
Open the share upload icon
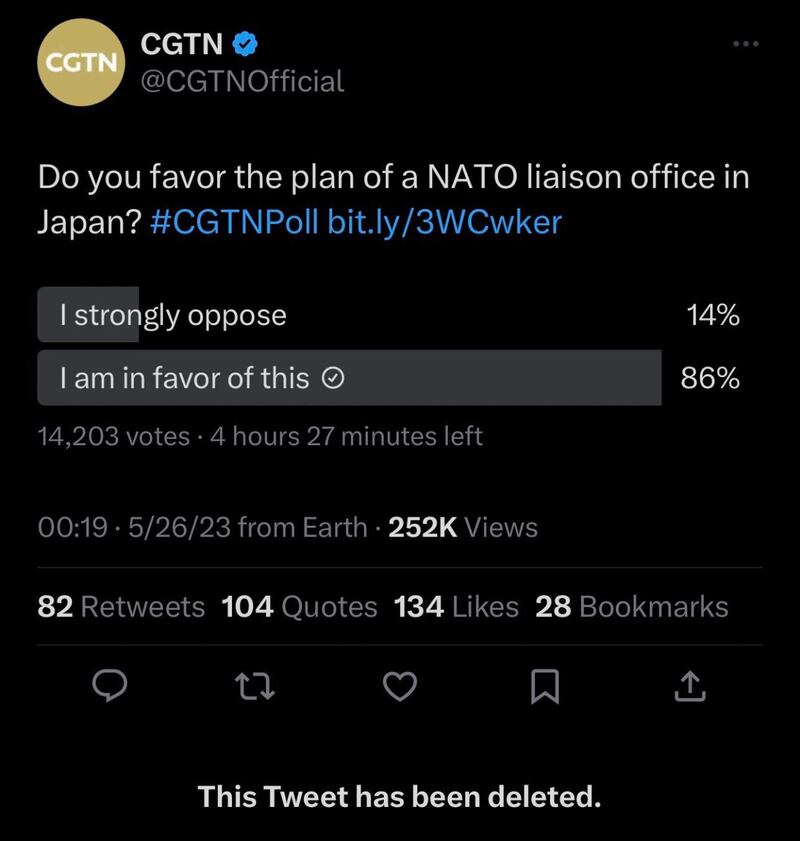point(691,685)
